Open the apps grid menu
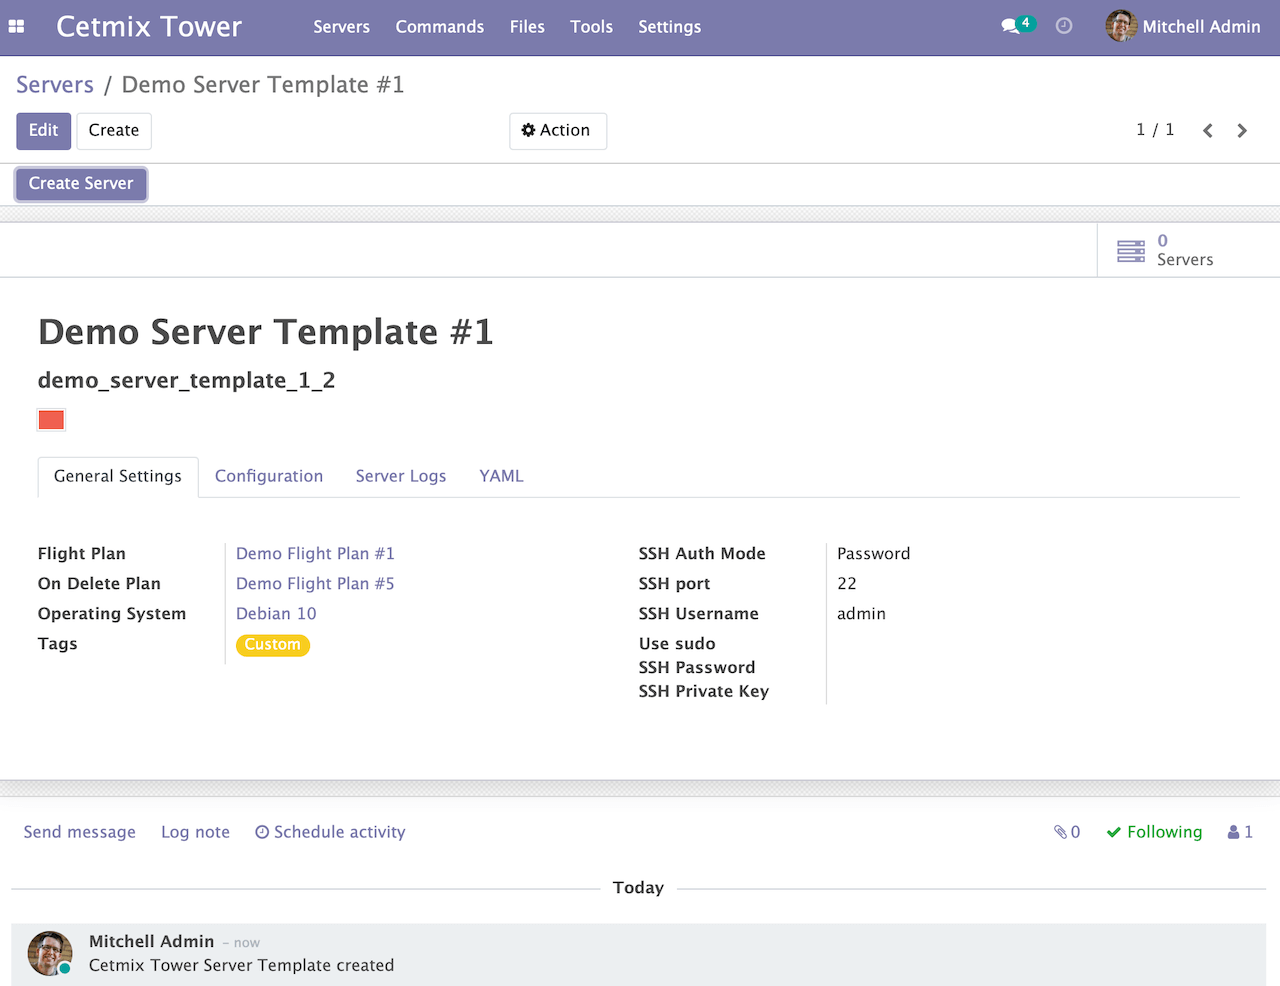 (x=16, y=26)
